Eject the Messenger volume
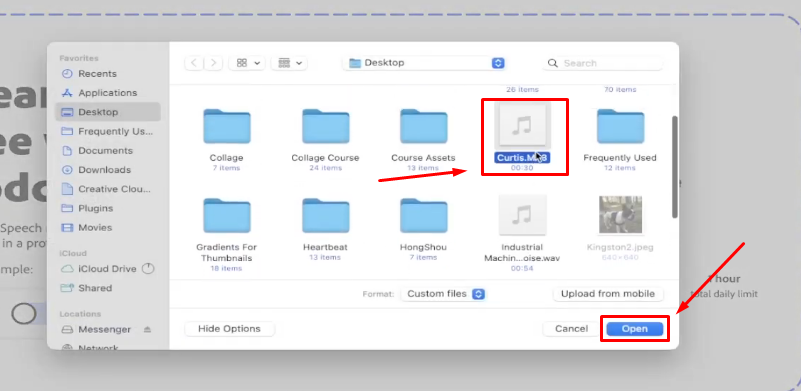 tap(147, 330)
